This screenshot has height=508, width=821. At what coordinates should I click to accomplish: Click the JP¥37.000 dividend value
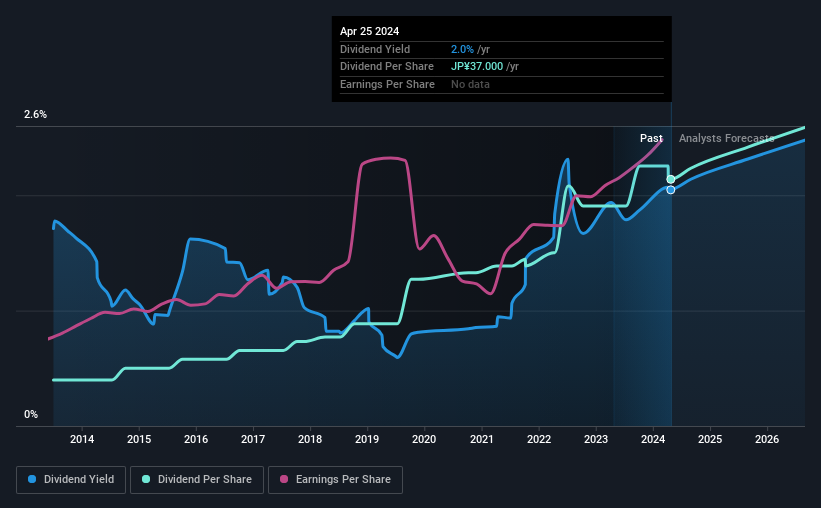[x=477, y=67]
